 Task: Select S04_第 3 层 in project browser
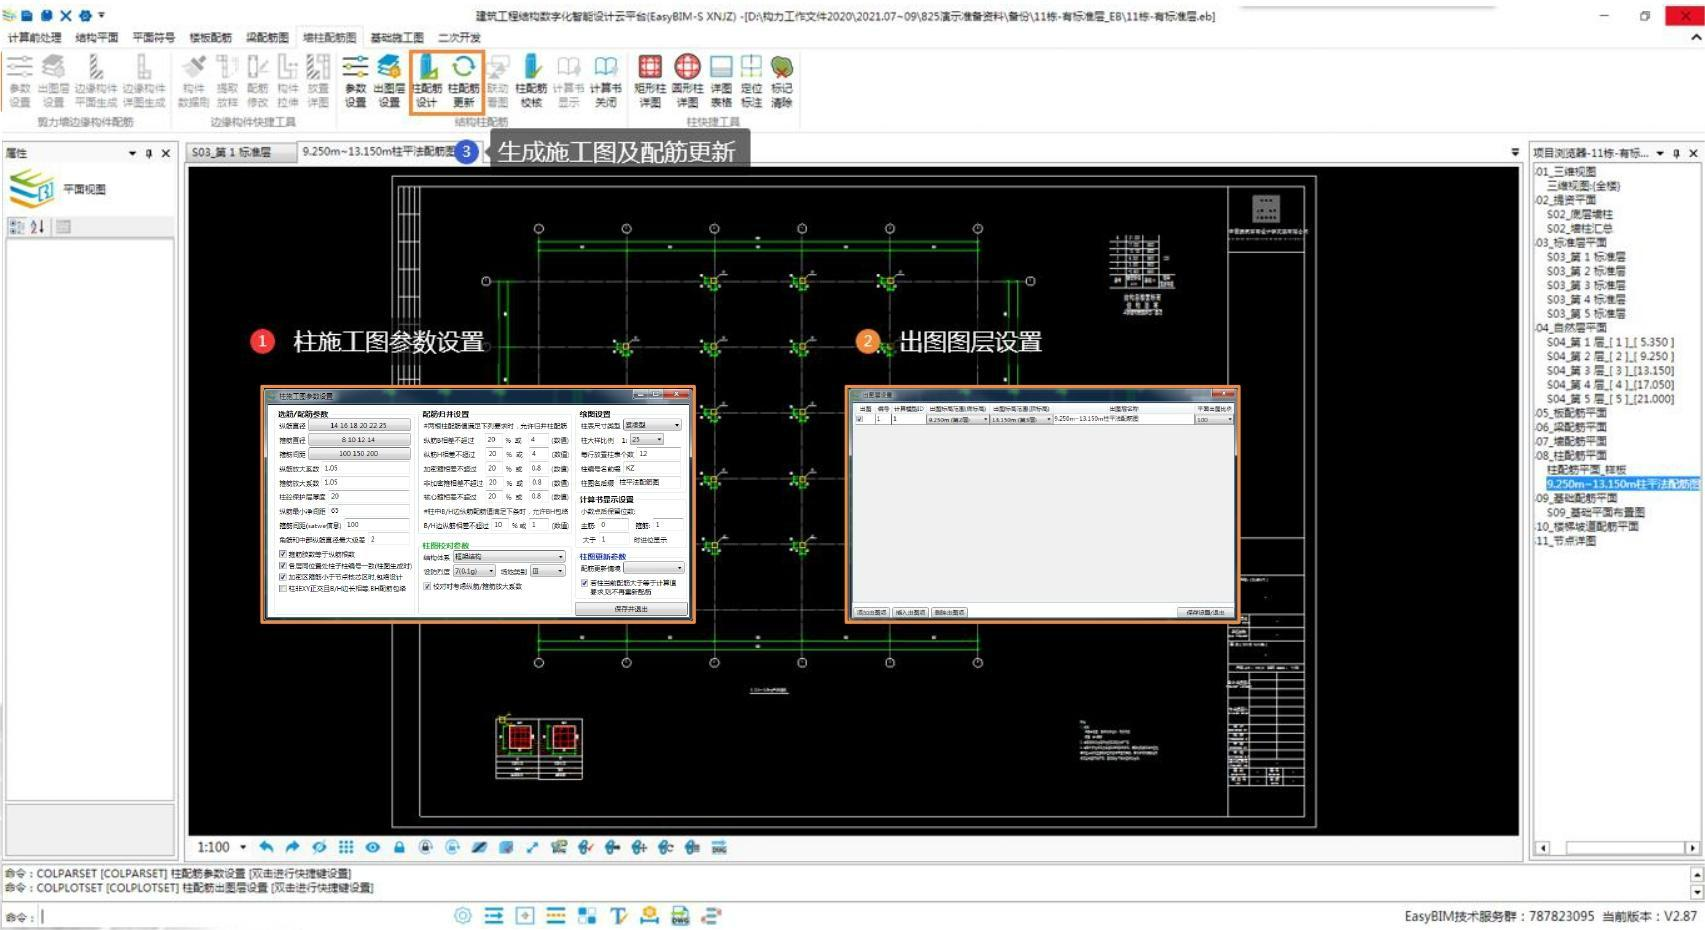[x=1609, y=370]
